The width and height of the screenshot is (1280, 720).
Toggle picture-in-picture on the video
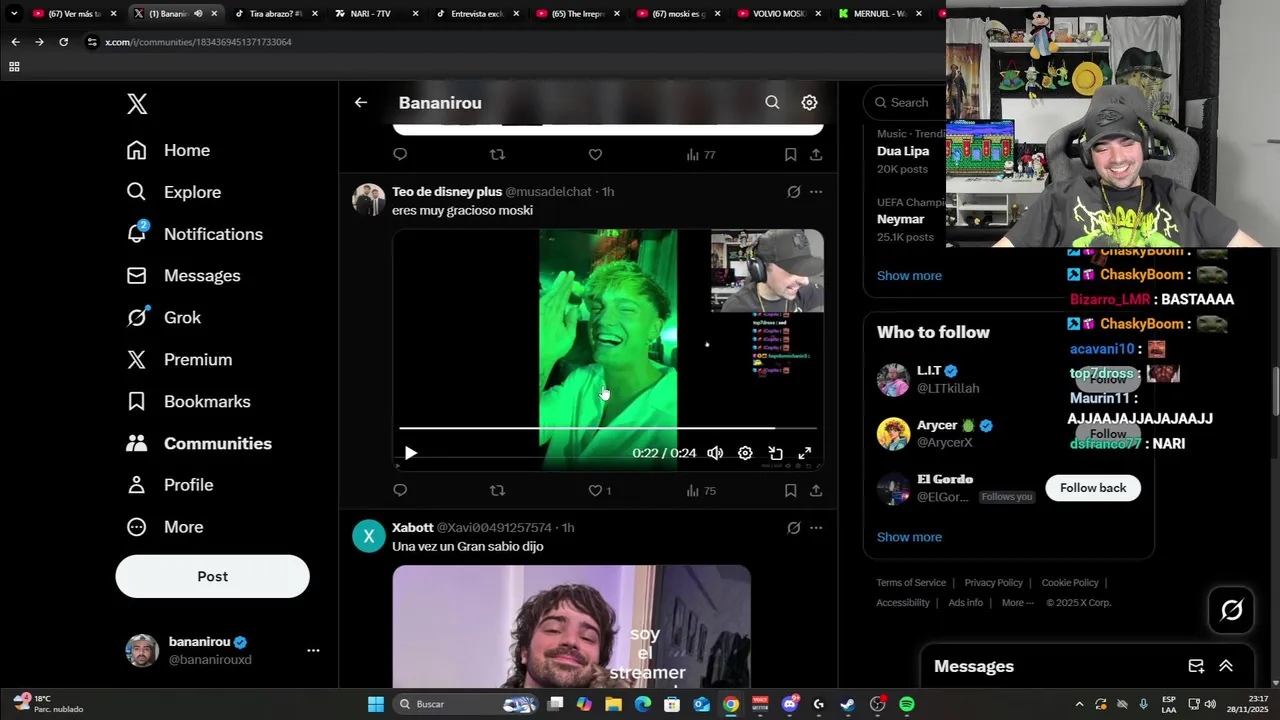tap(775, 453)
